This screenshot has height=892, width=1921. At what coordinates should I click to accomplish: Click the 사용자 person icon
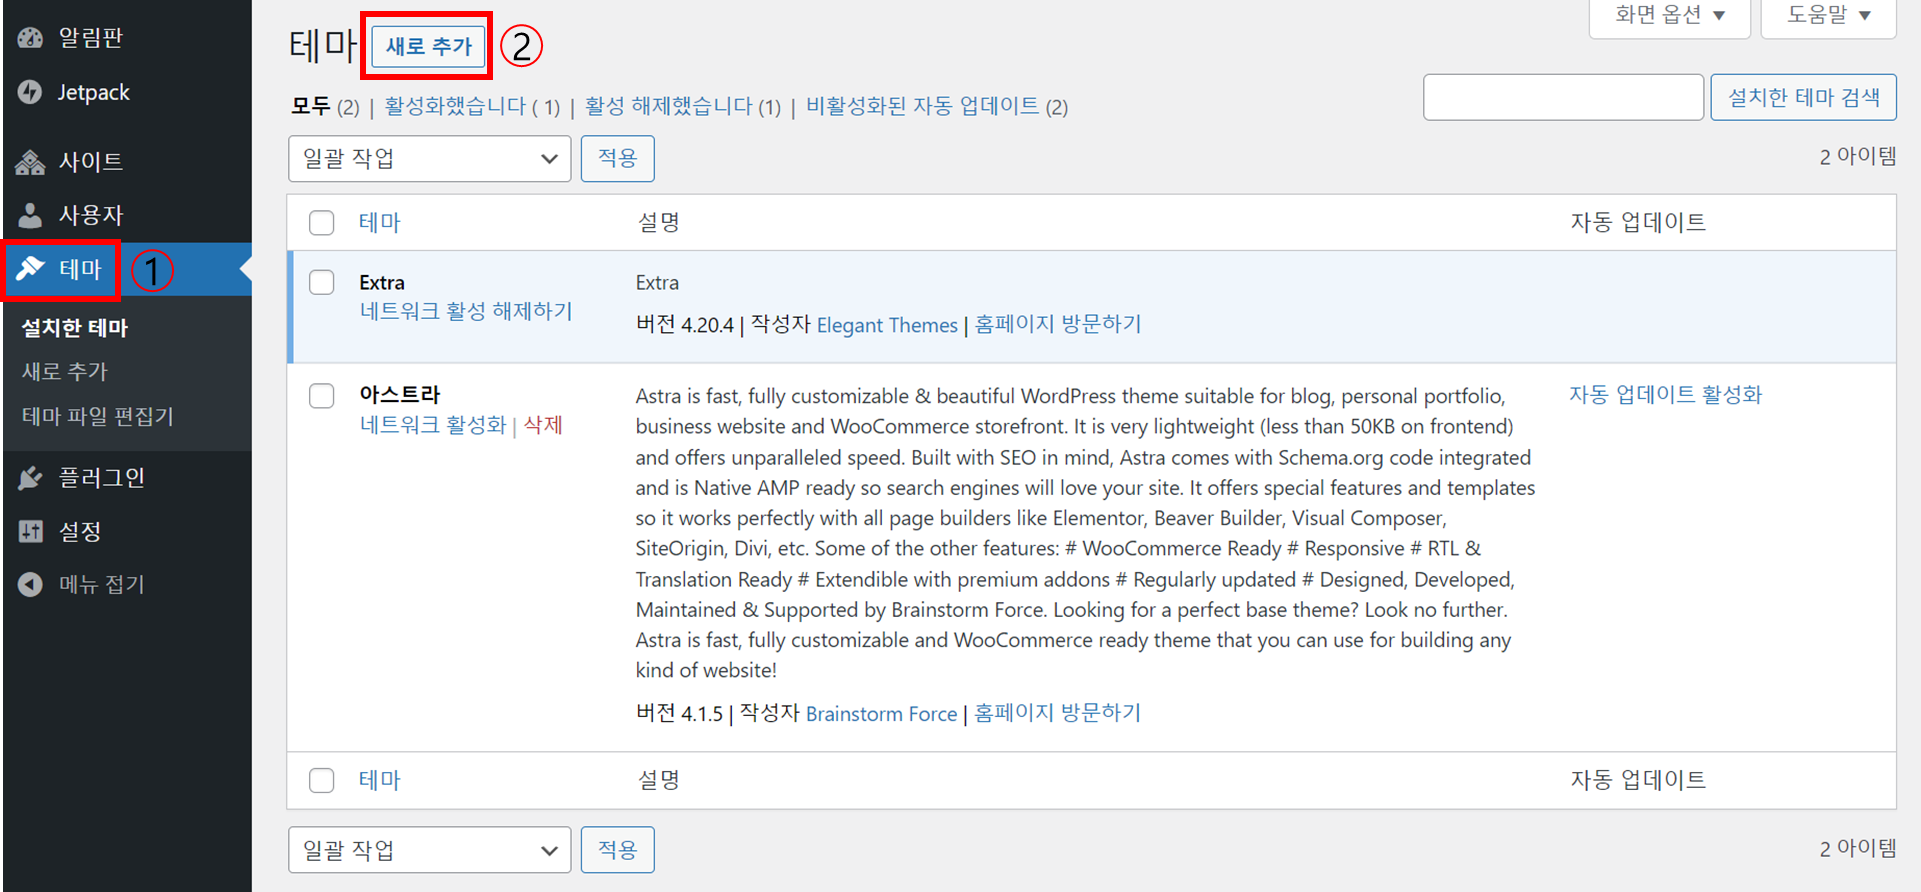(30, 215)
